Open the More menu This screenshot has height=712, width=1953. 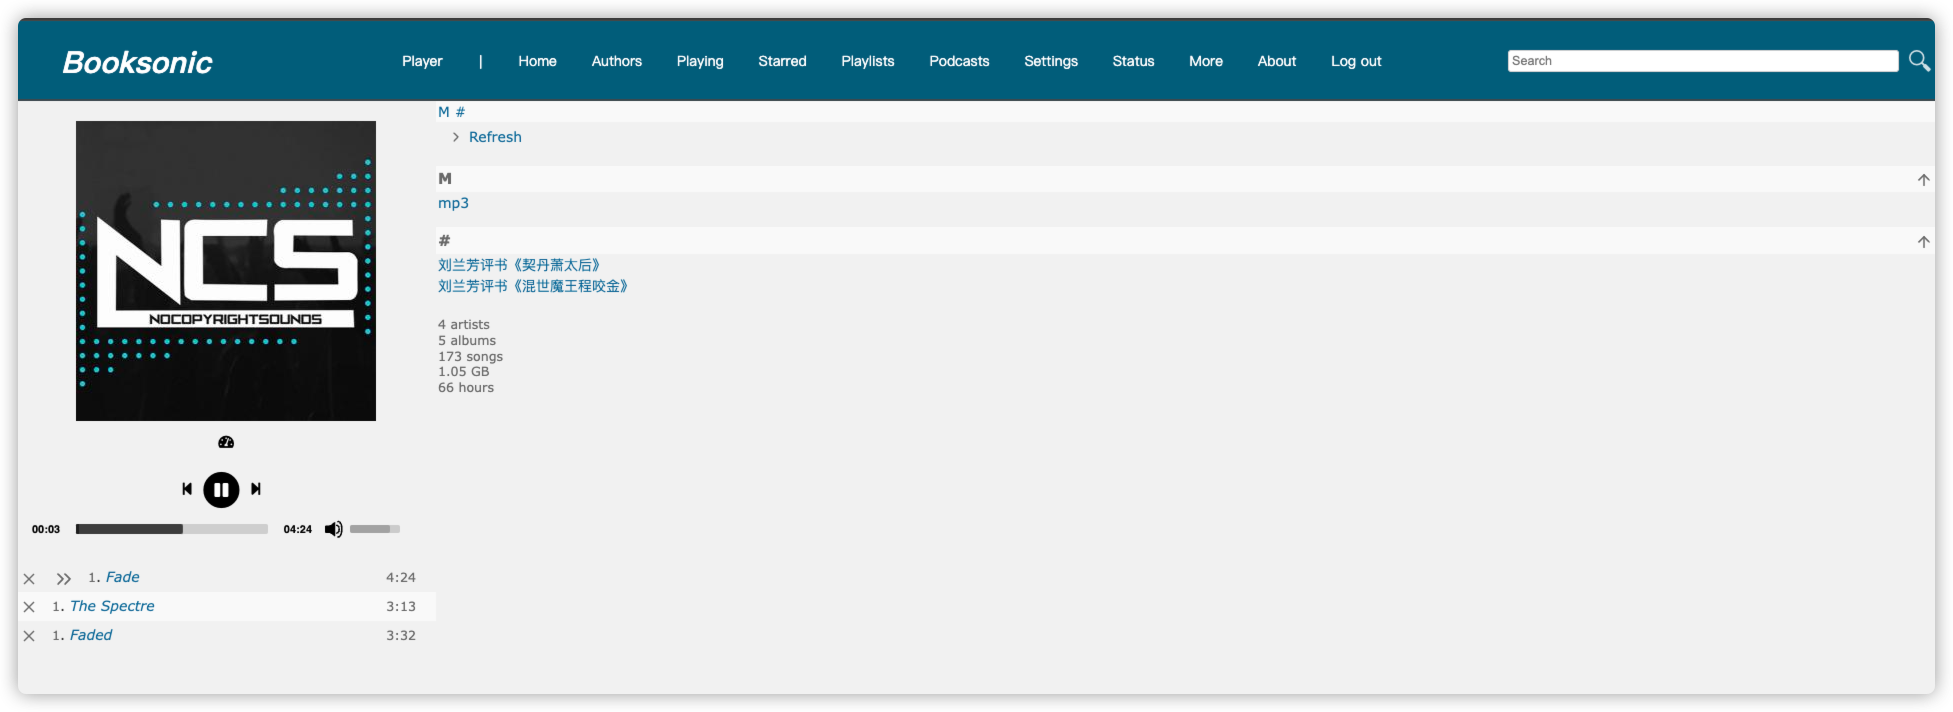[1206, 61]
